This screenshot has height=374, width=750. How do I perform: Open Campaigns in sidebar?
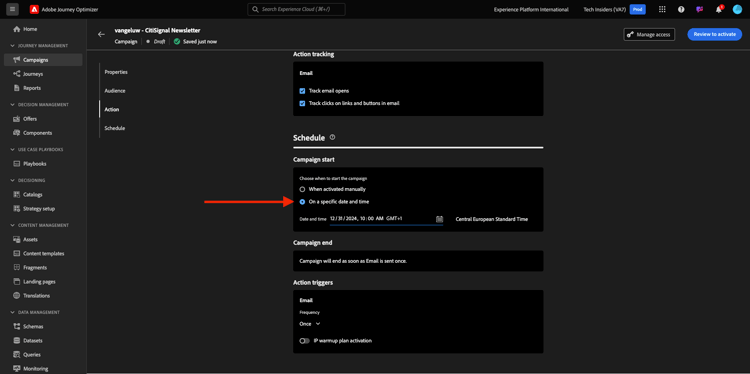click(43, 60)
